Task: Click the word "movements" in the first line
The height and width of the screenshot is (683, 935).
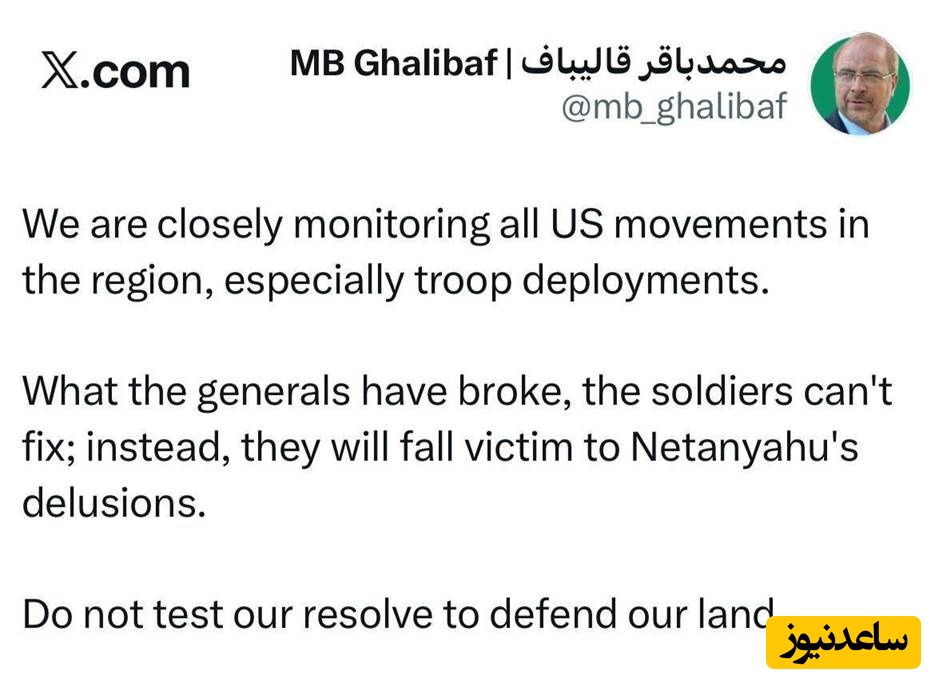Action: [x=718, y=224]
